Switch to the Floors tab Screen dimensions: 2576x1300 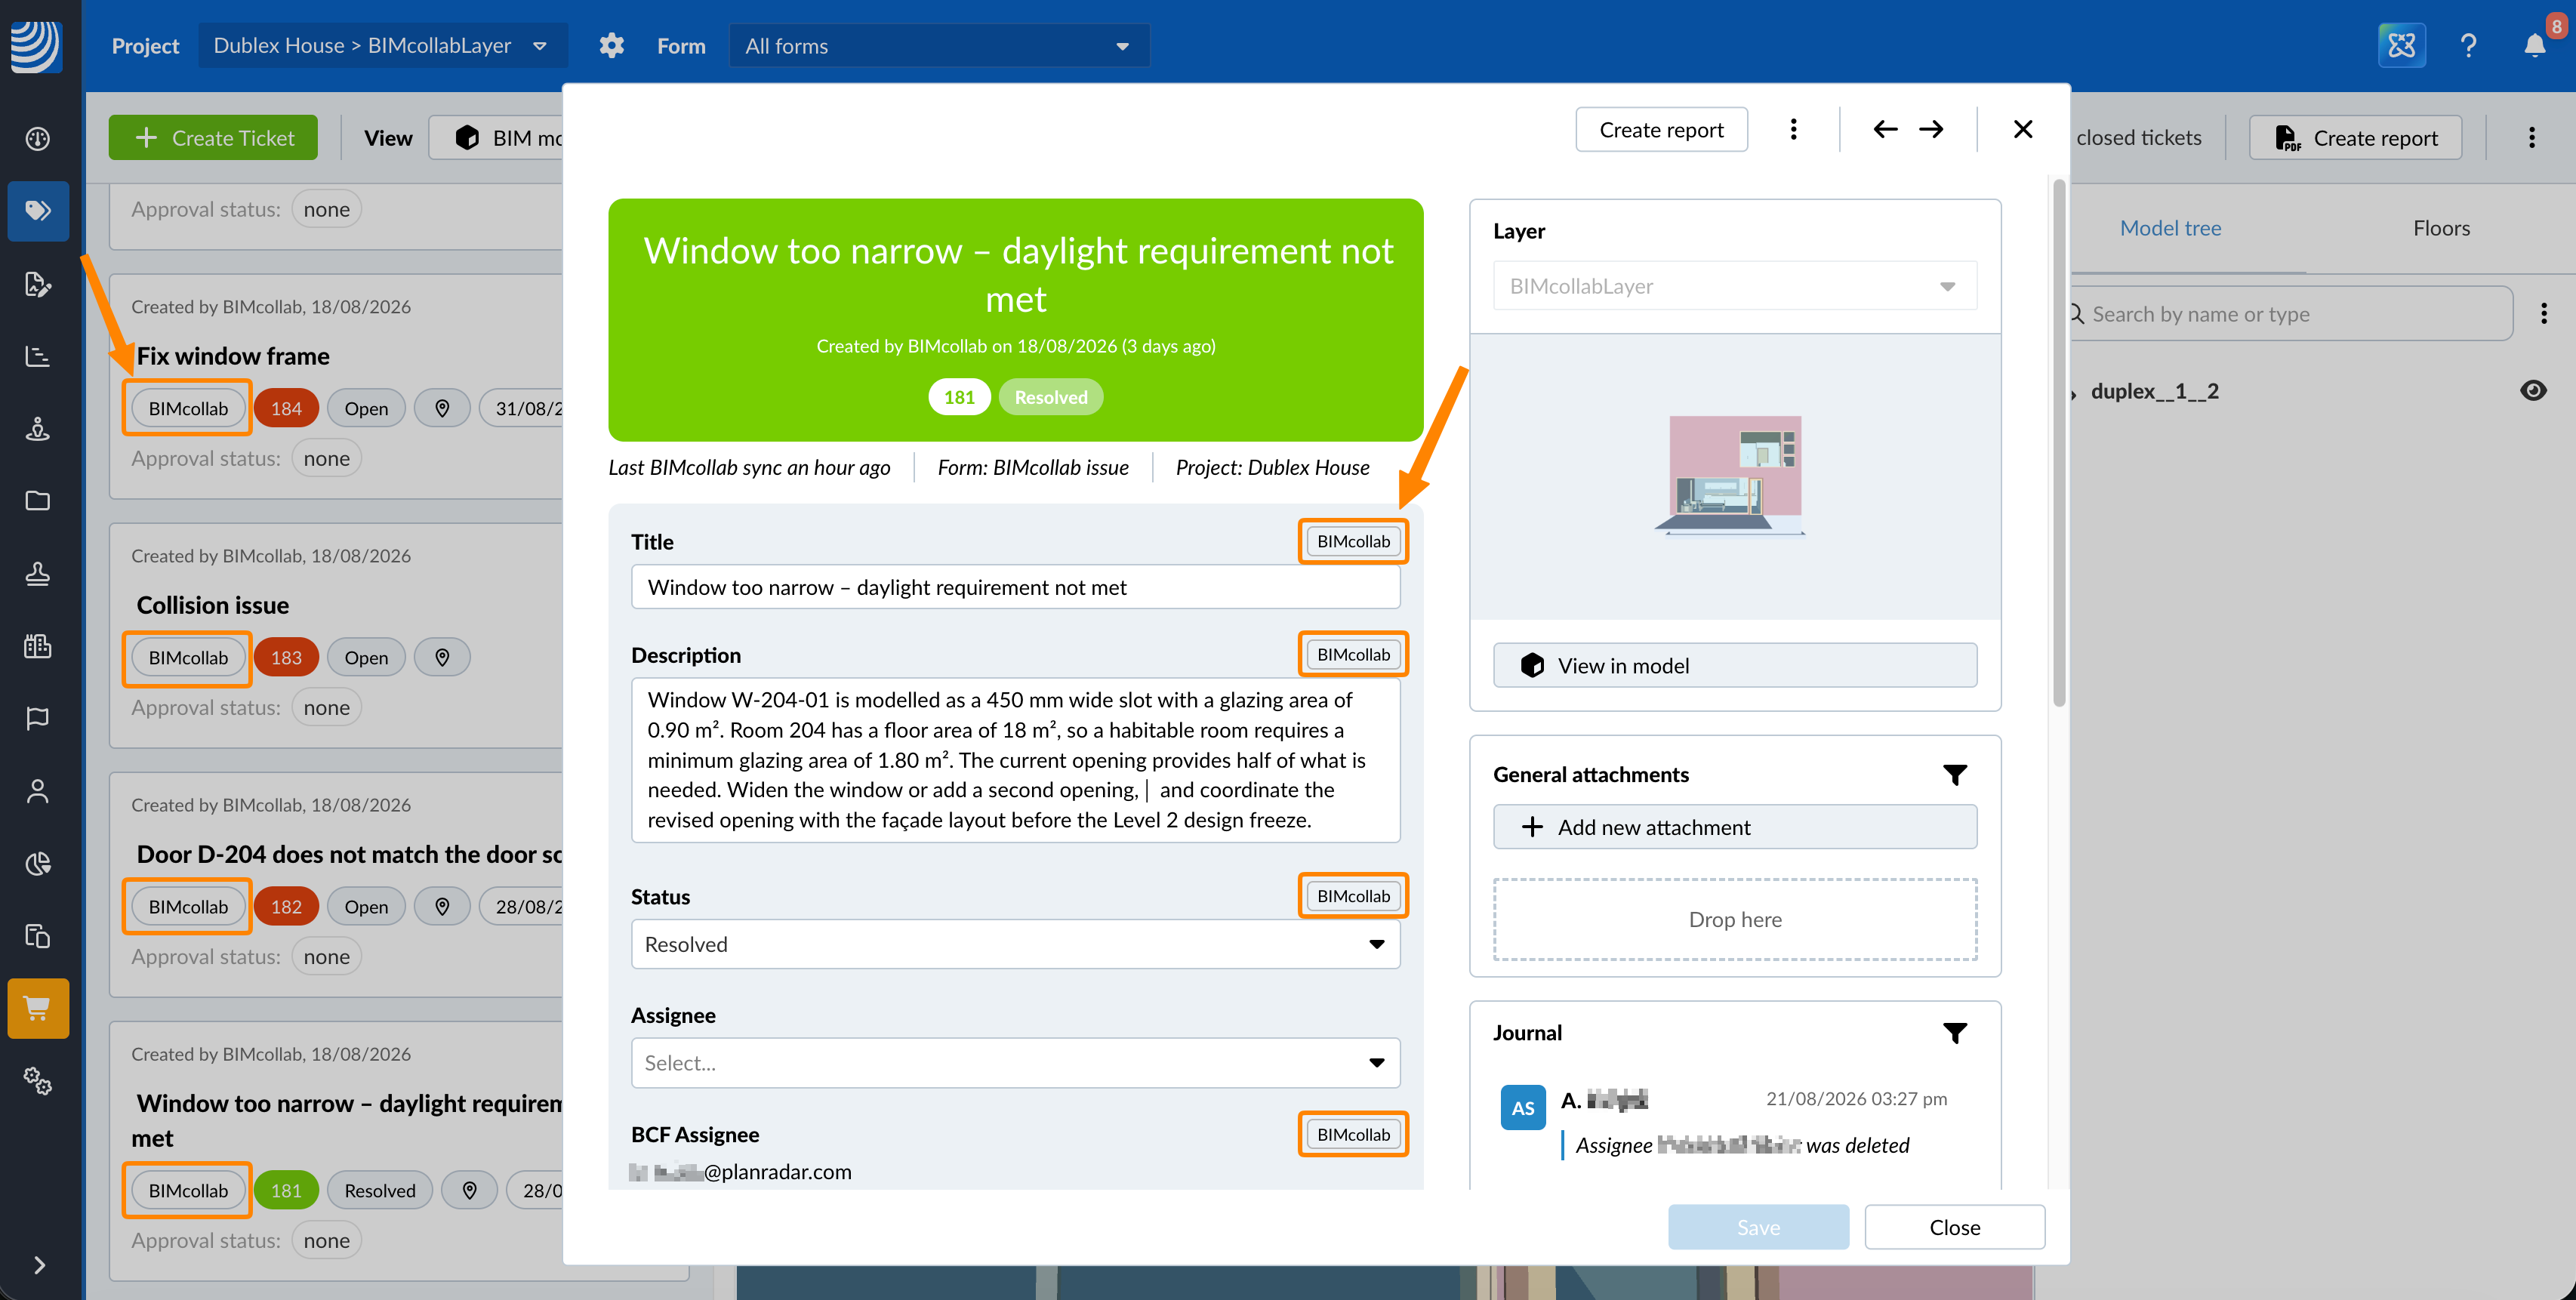(x=2441, y=228)
